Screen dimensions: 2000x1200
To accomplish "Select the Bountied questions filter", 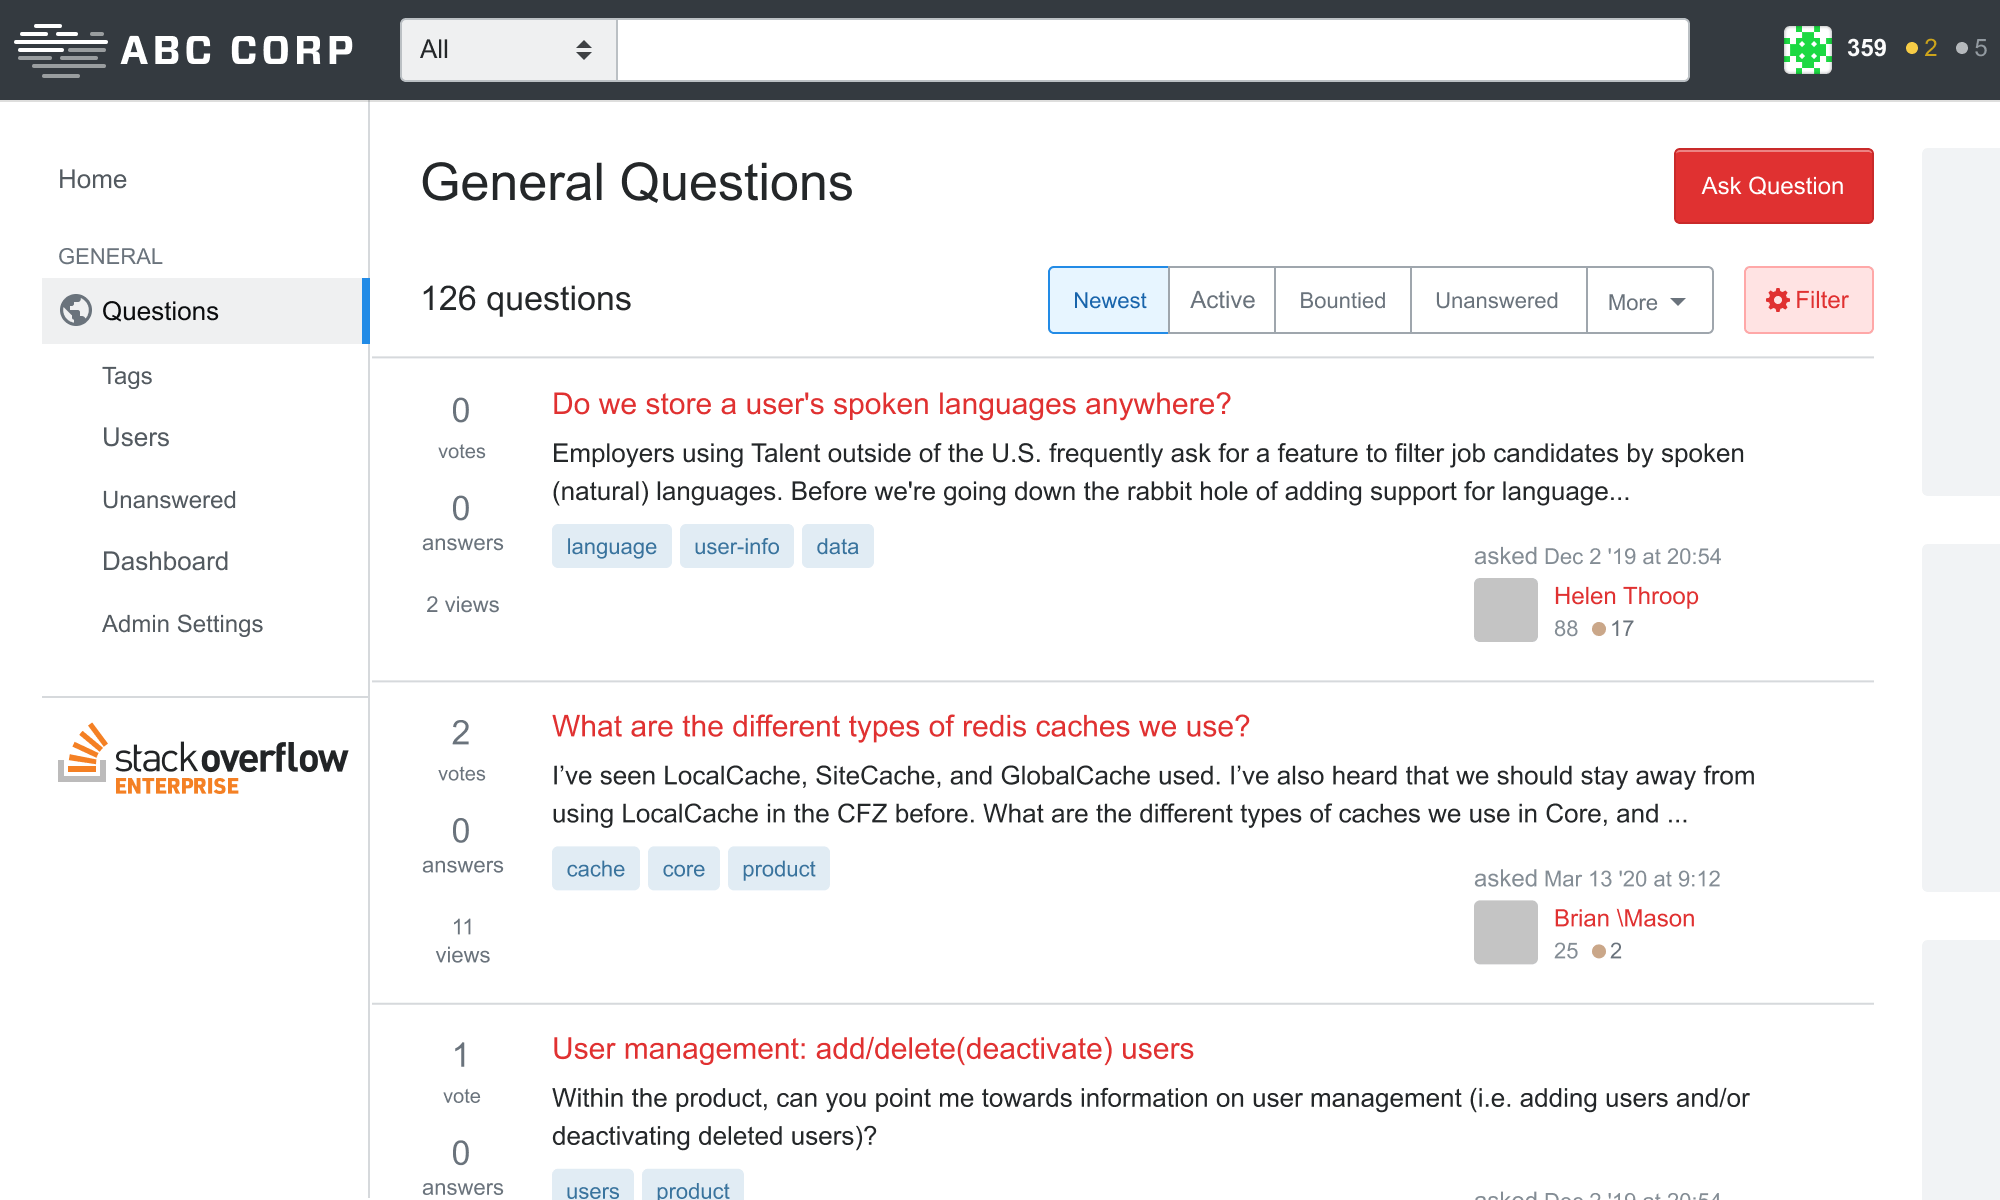I will point(1341,300).
